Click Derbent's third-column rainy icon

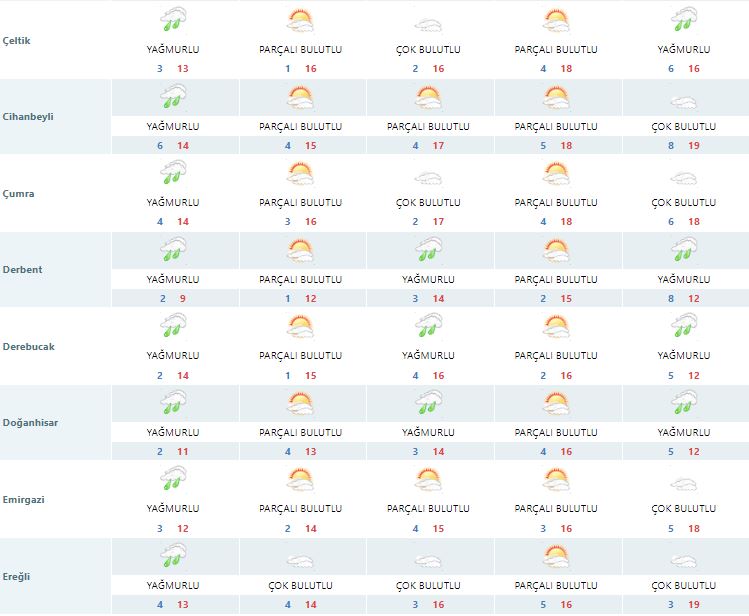click(429, 251)
